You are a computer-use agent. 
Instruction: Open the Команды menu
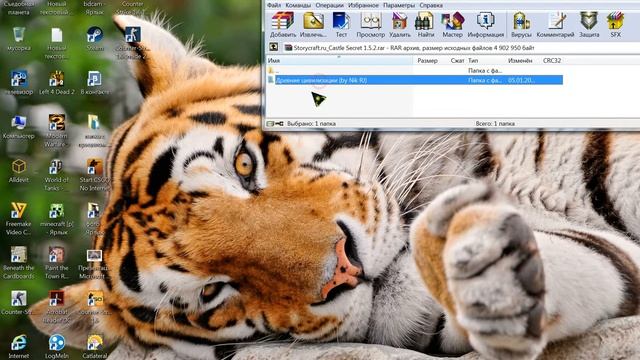pos(298,5)
